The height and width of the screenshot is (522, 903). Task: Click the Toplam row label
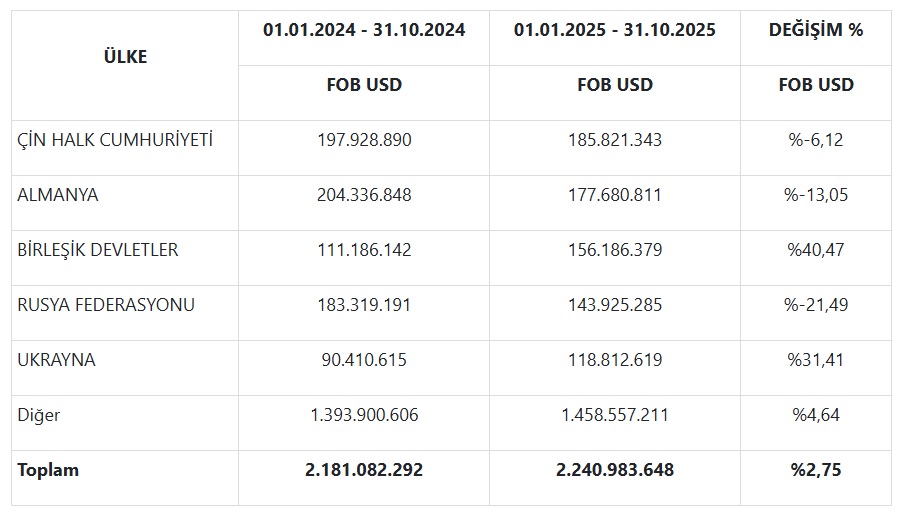(48, 470)
